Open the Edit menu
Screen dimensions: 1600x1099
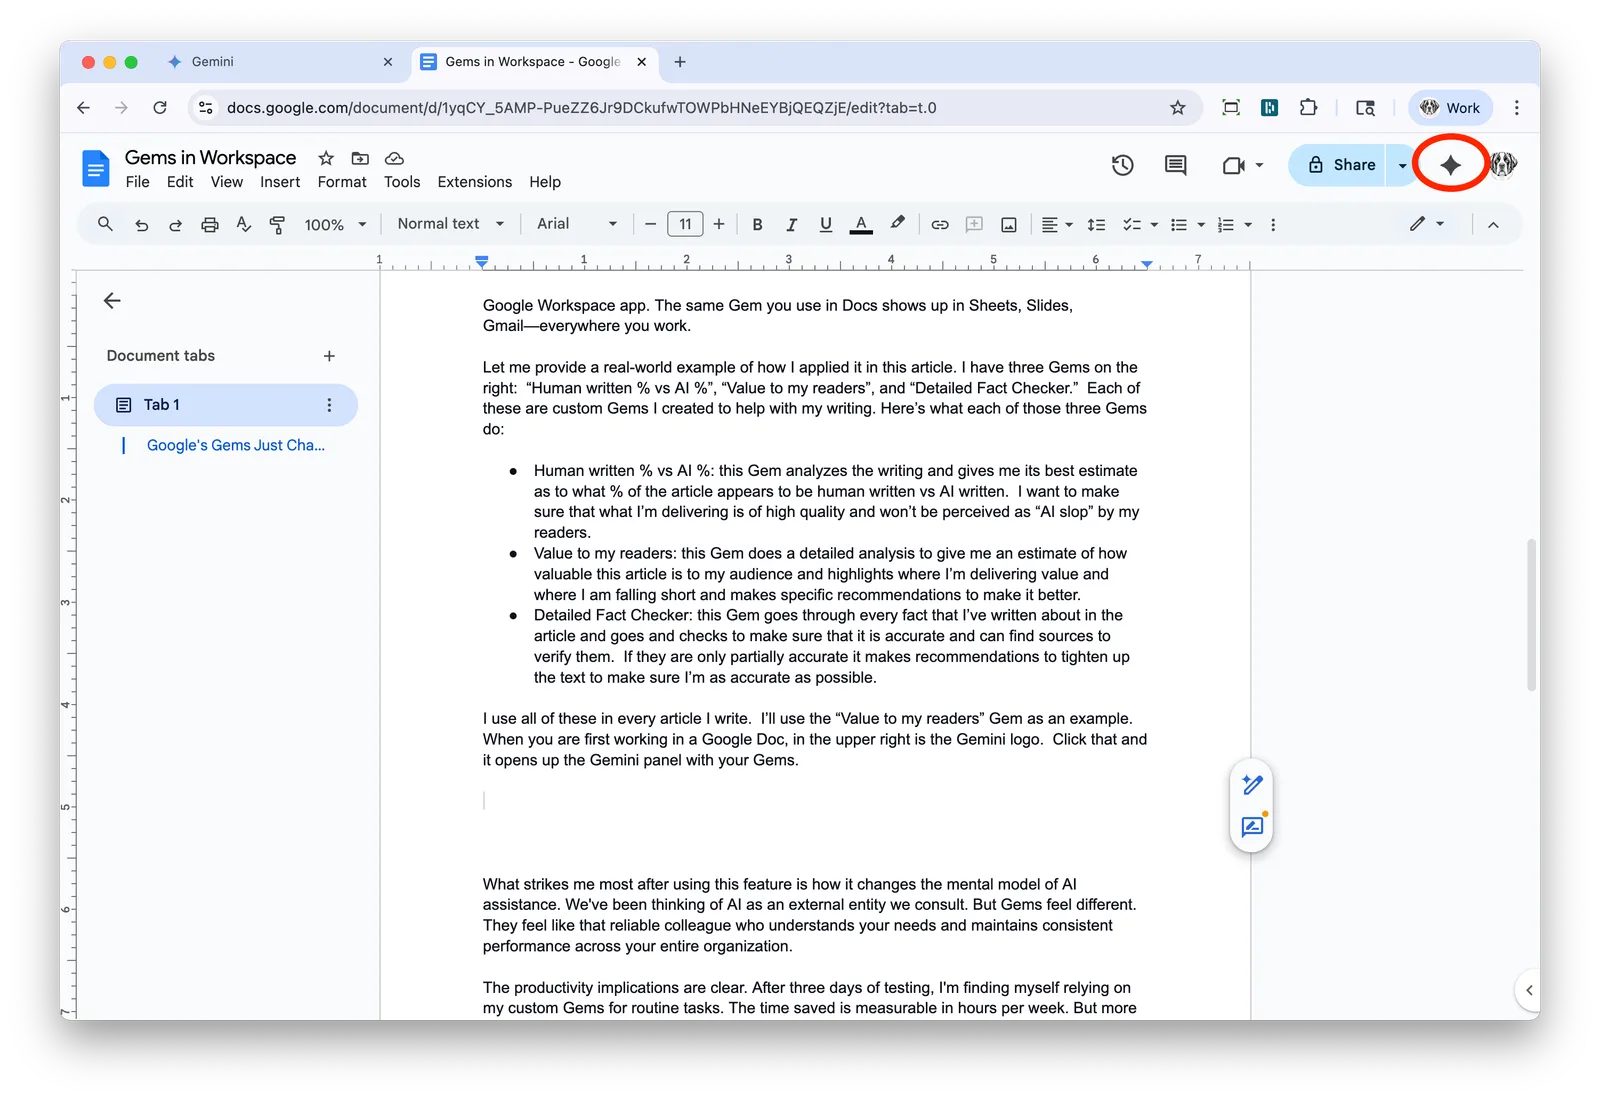[180, 182]
